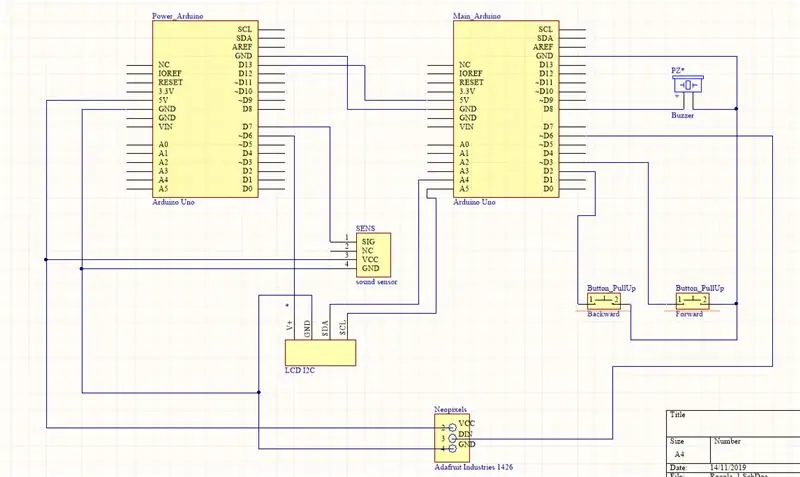800x477 pixels.
Task: Click the VCC pin on sound sensor
Action: click(x=370, y=259)
